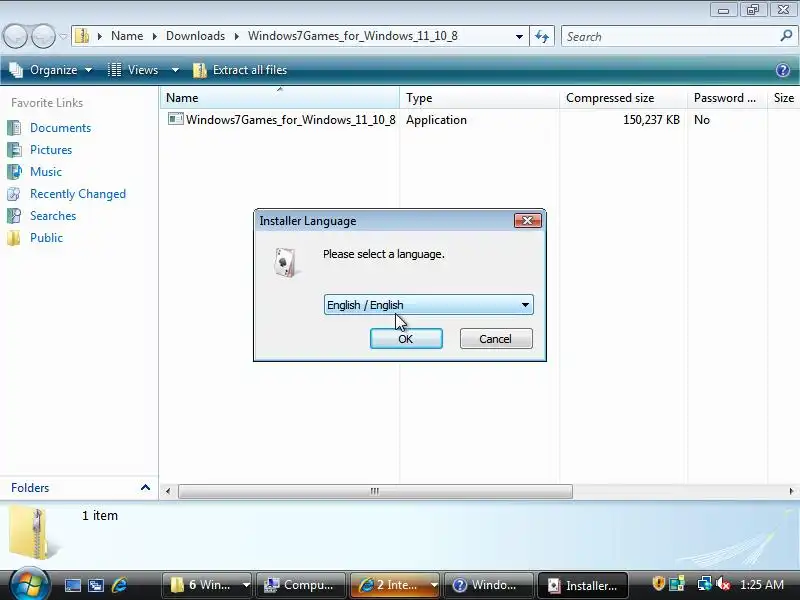The height and width of the screenshot is (600, 800).
Task: Click Extract all files
Action: pos(240,70)
